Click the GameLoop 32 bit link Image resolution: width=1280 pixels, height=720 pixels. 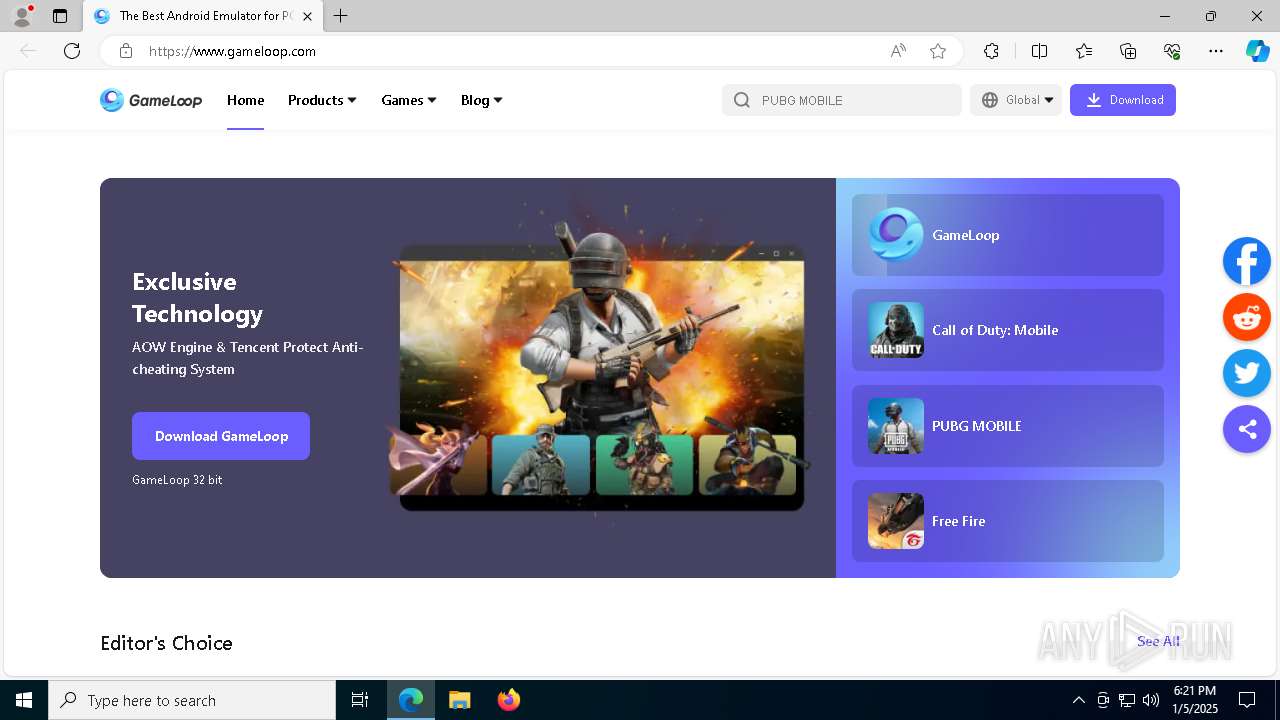177,480
